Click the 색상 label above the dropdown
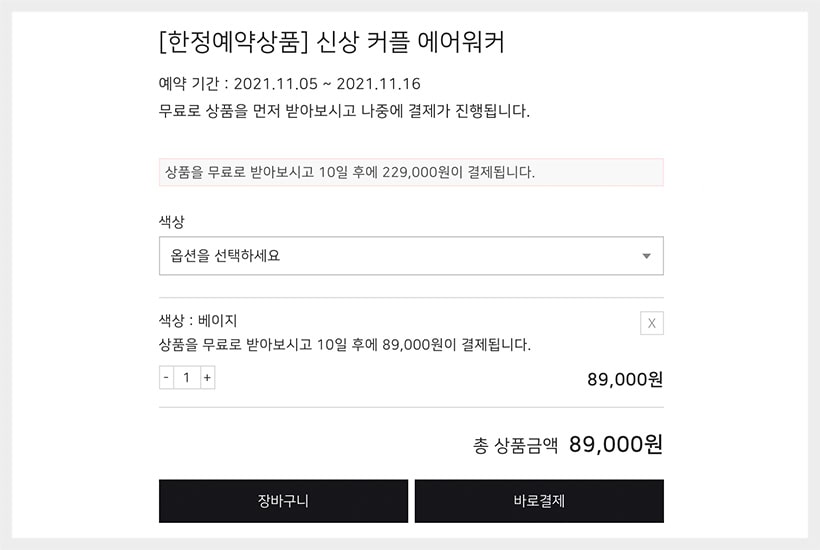Image resolution: width=820 pixels, height=550 pixels. pos(172,221)
